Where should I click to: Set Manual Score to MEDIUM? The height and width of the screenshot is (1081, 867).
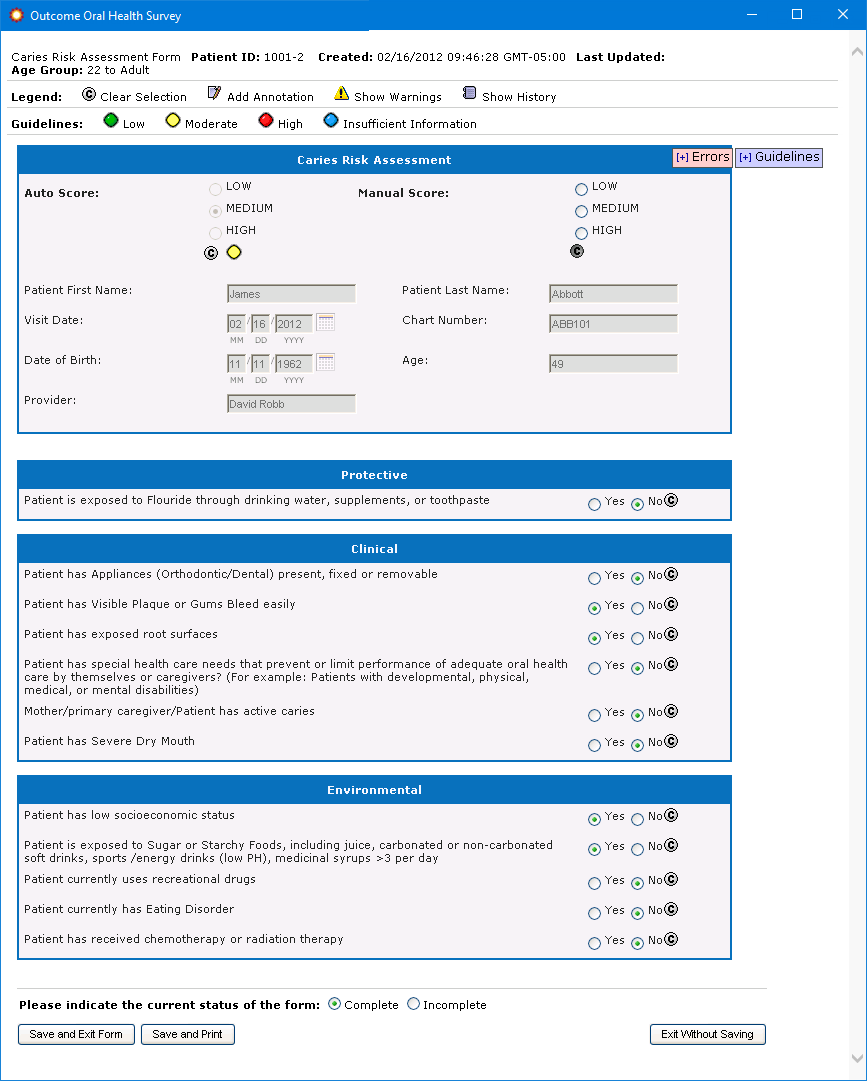[x=582, y=212]
